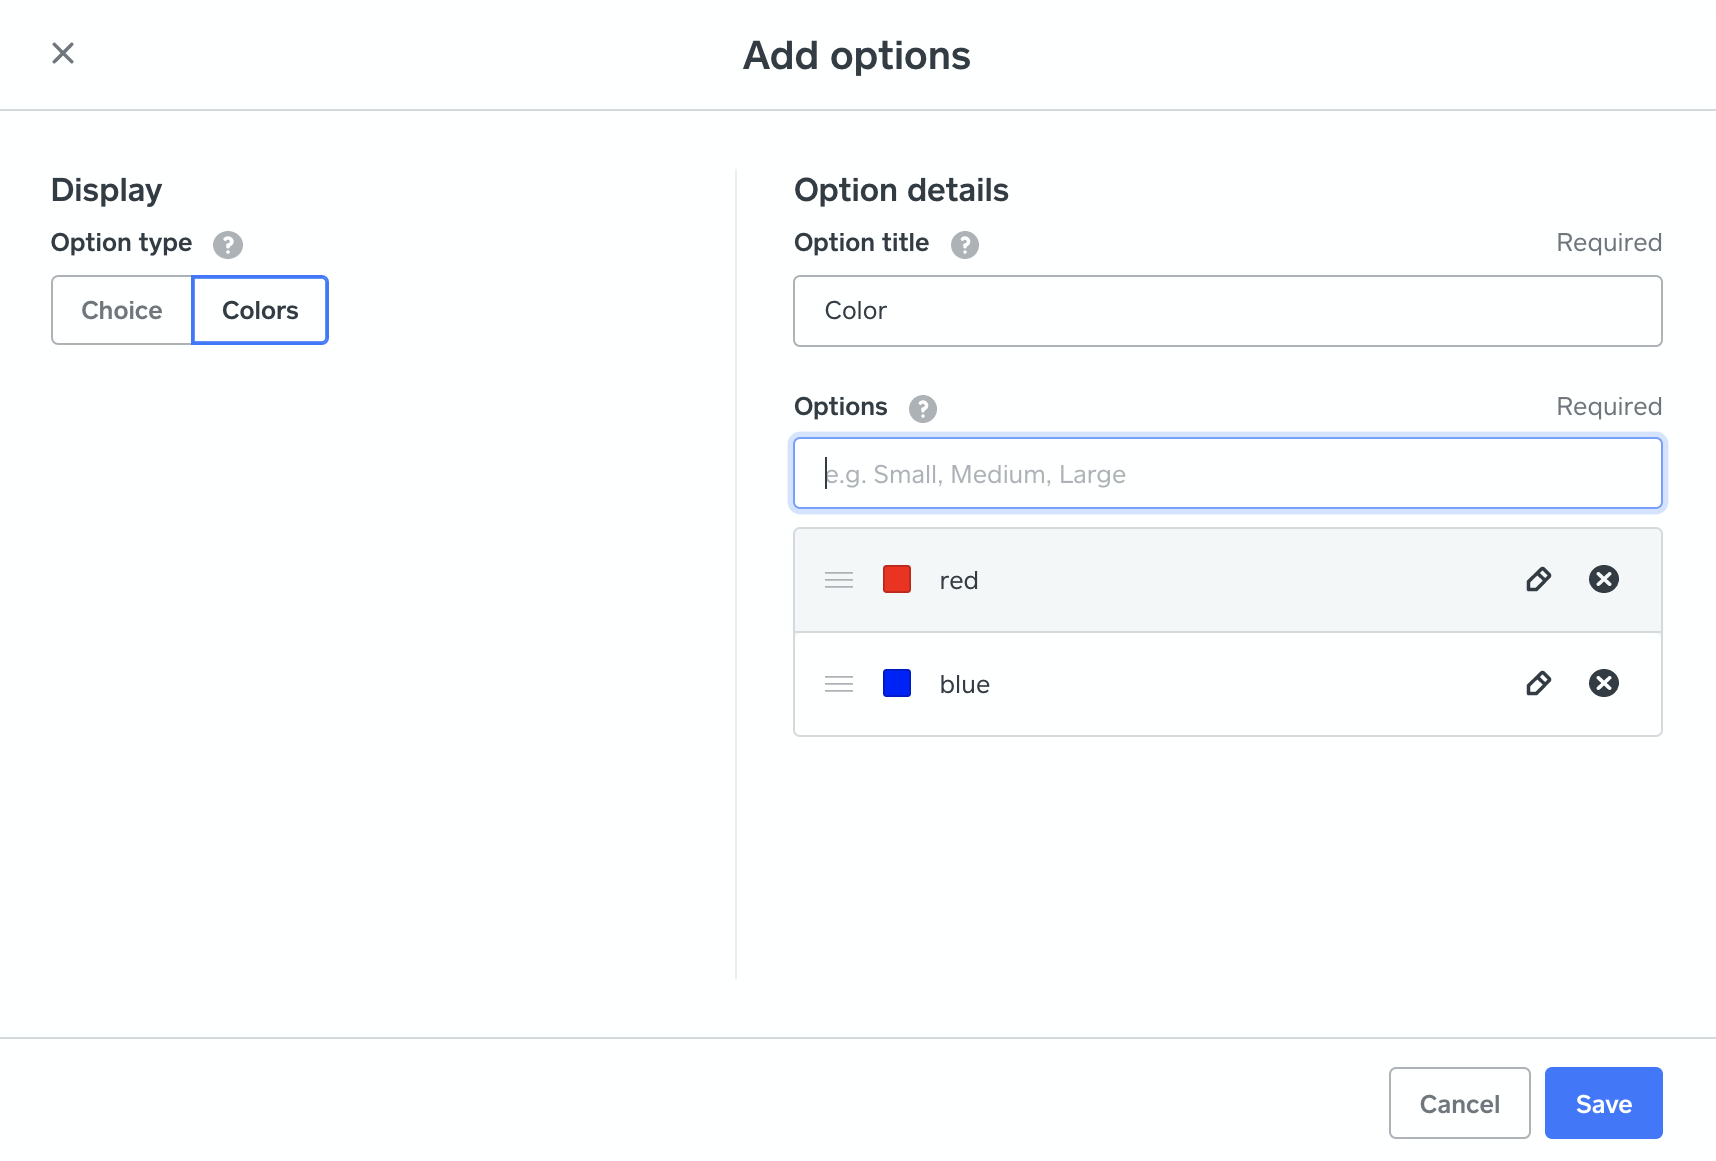Cancel adding options
Image resolution: width=1716 pixels, height=1161 pixels.
tap(1459, 1103)
